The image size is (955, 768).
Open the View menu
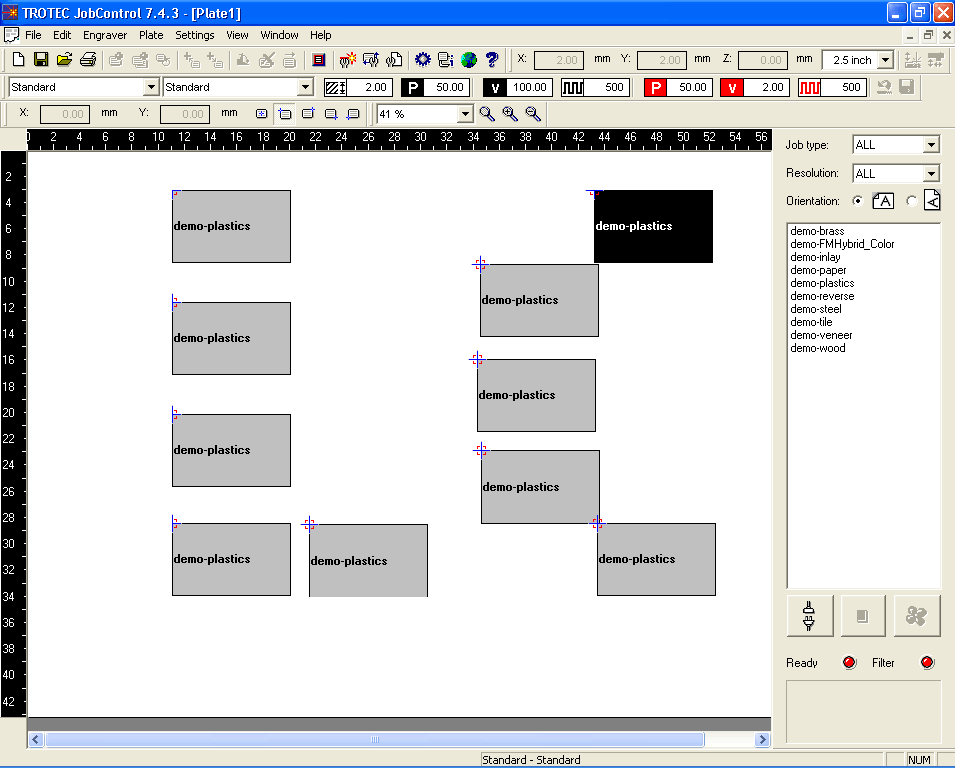pyautogui.click(x=238, y=35)
